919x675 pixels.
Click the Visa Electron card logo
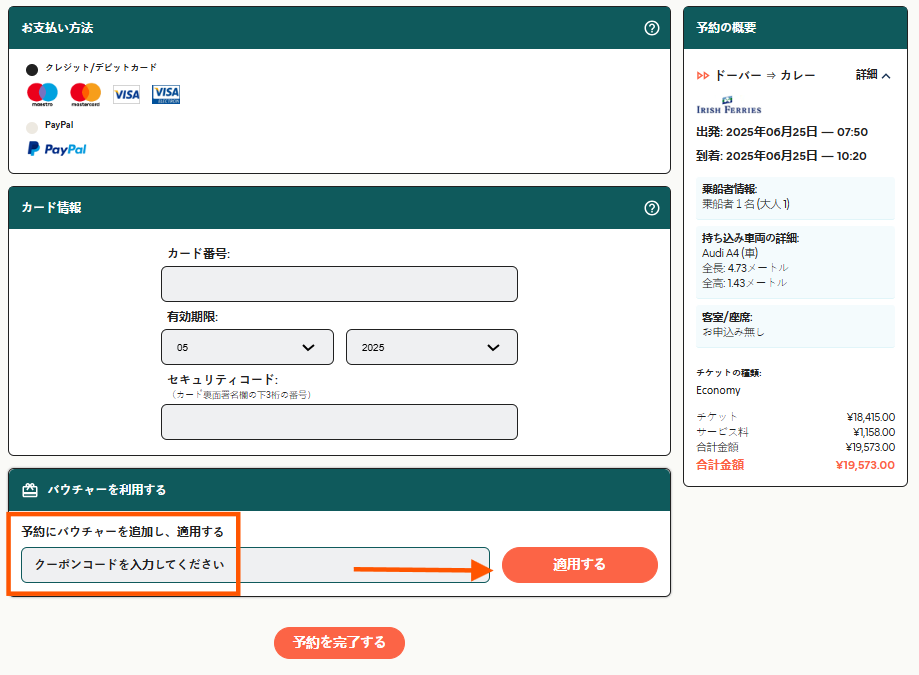coord(166,95)
